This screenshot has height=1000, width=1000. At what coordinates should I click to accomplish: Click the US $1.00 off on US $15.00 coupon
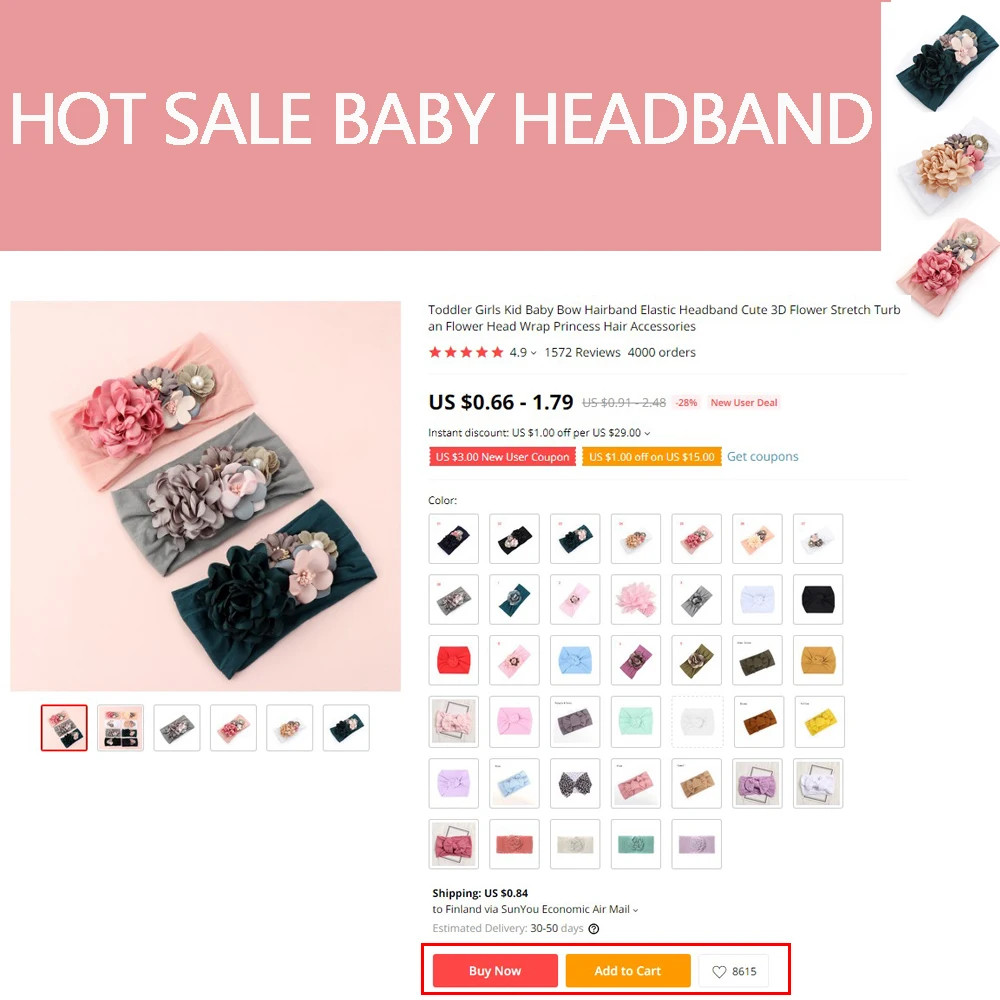pyautogui.click(x=651, y=457)
